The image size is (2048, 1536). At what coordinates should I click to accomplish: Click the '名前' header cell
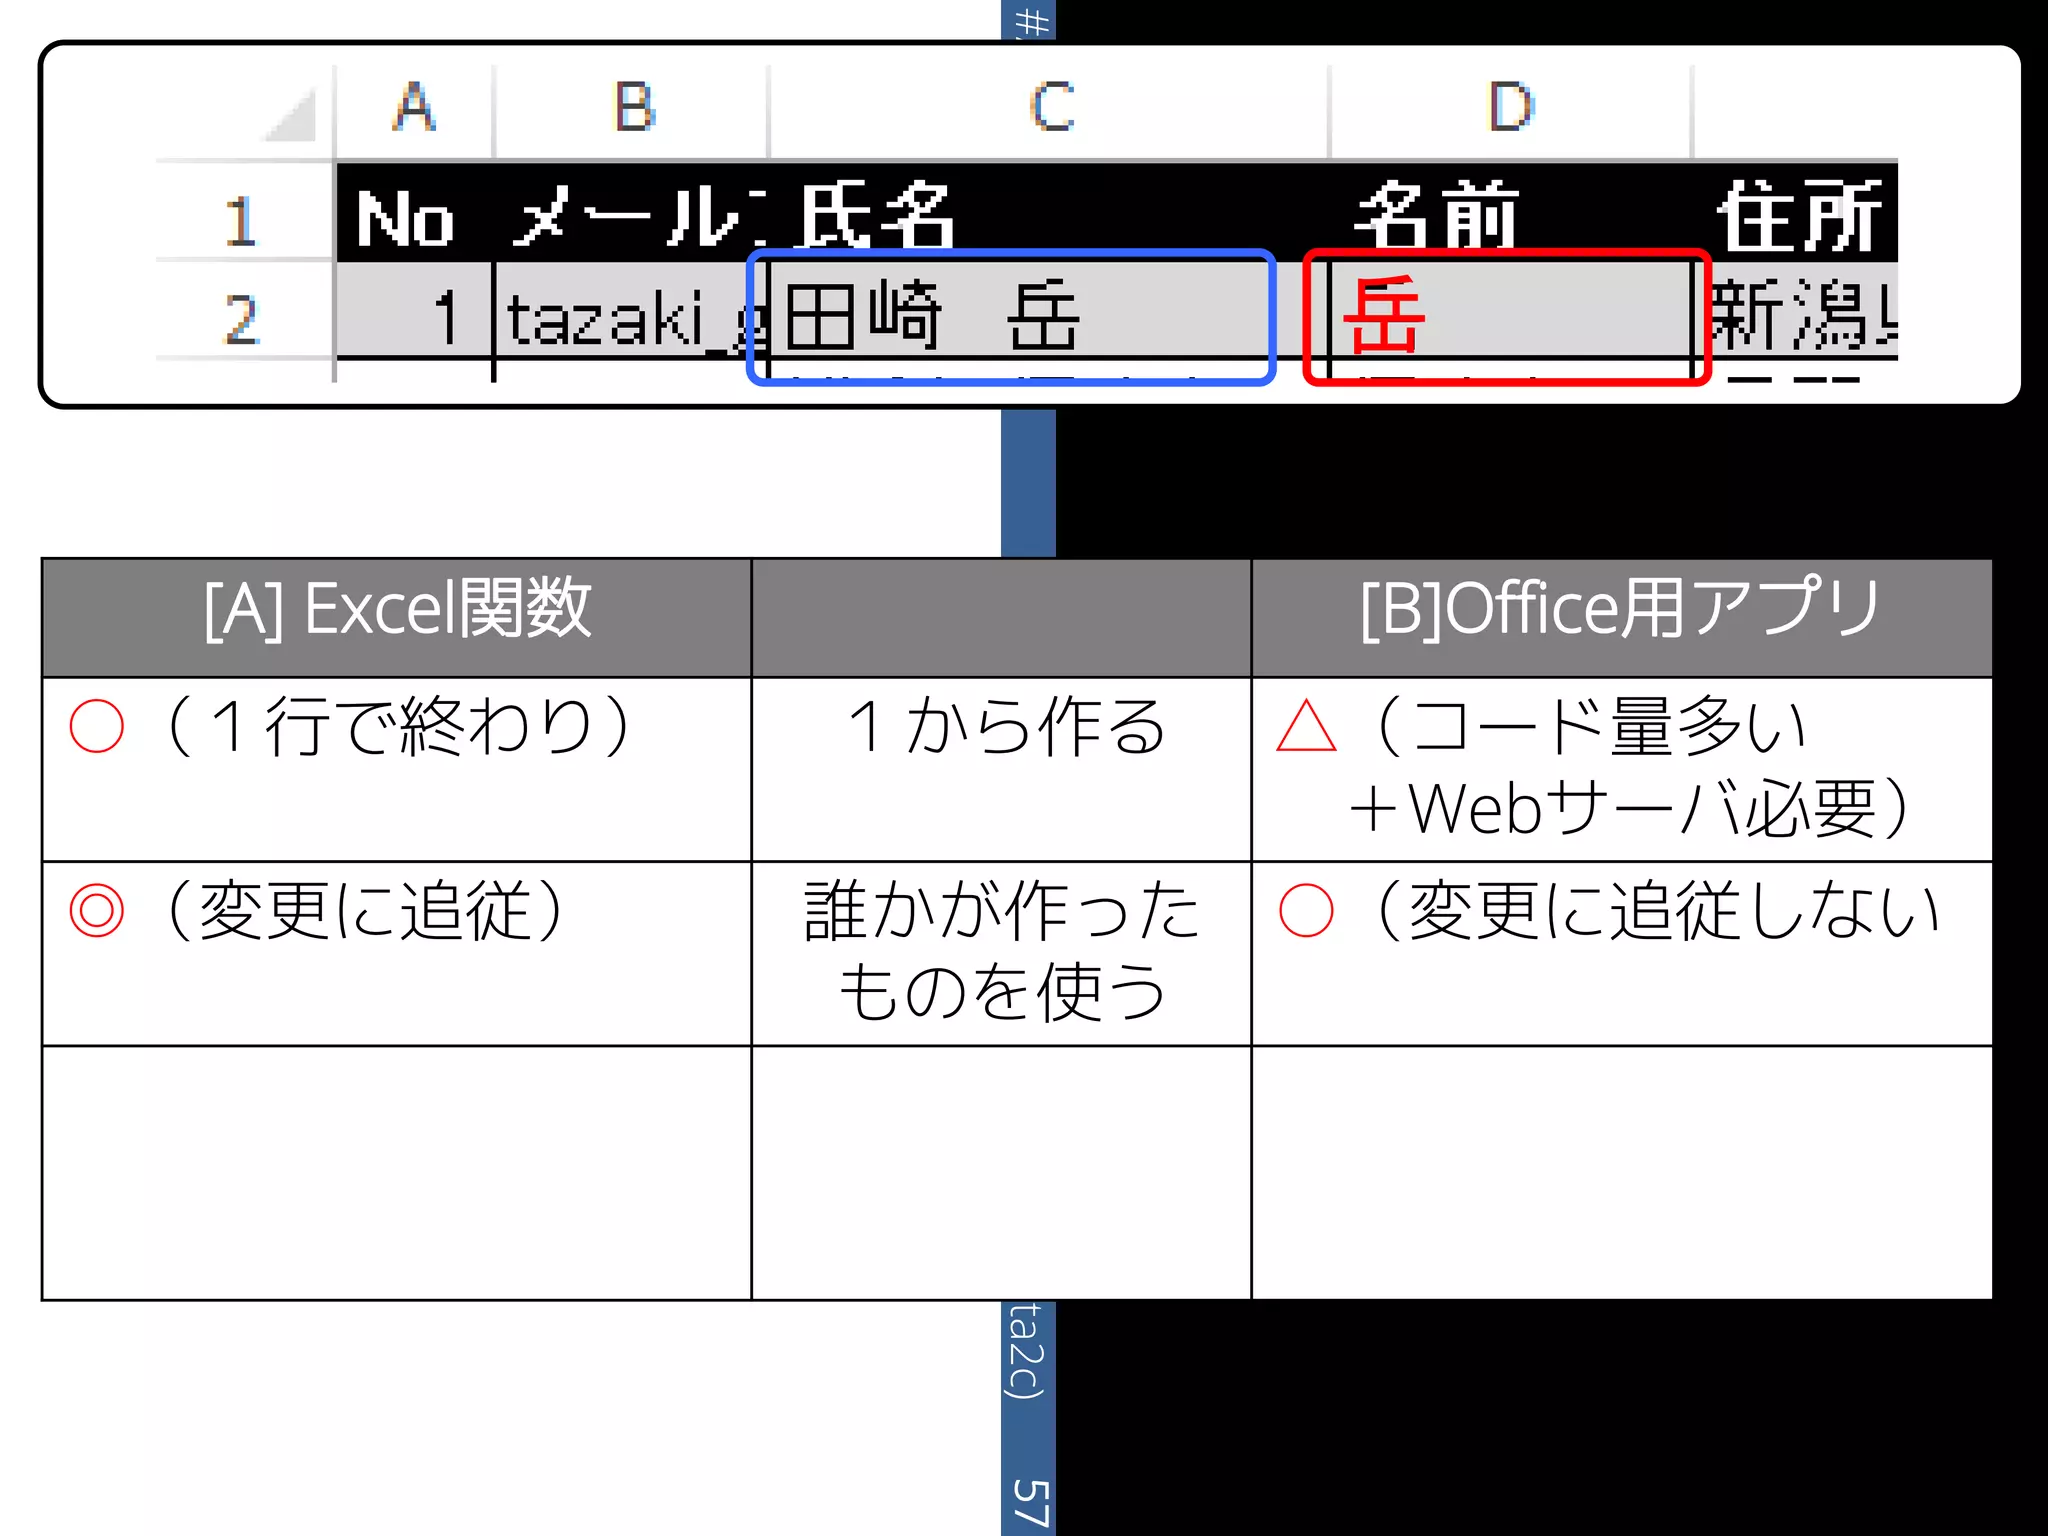pyautogui.click(x=1510, y=214)
